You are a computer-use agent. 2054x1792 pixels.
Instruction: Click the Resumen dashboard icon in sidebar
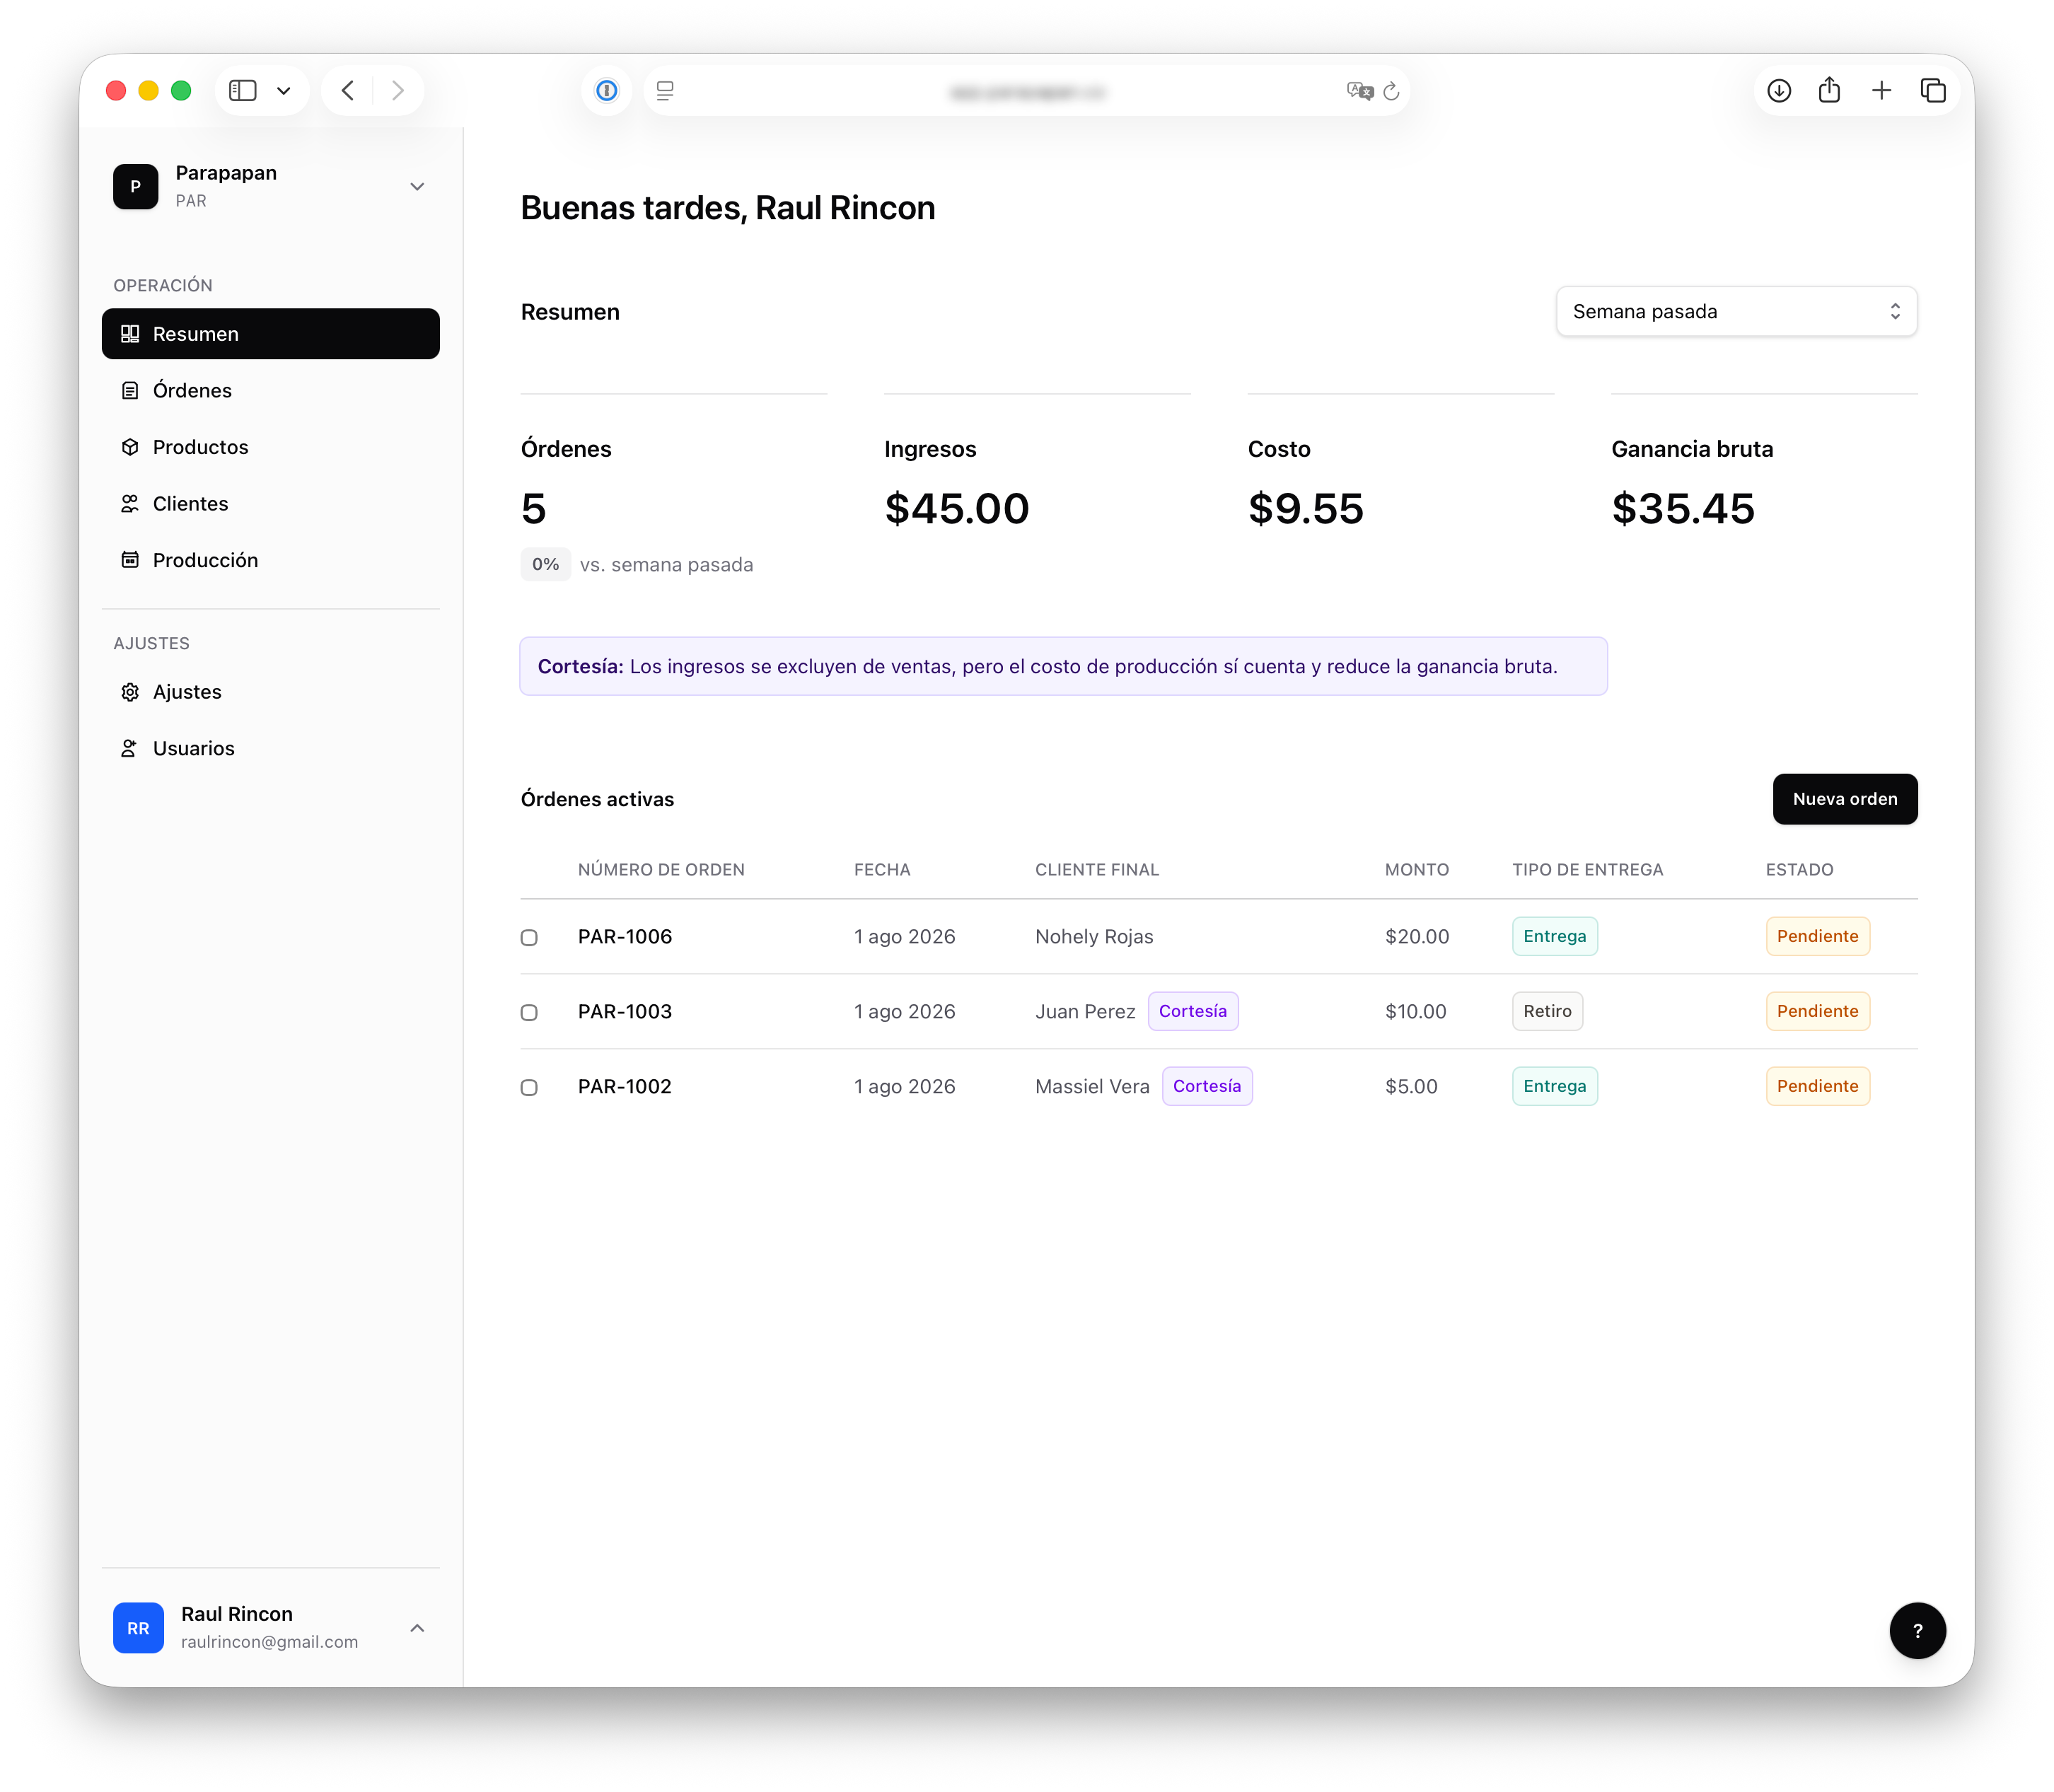[130, 334]
